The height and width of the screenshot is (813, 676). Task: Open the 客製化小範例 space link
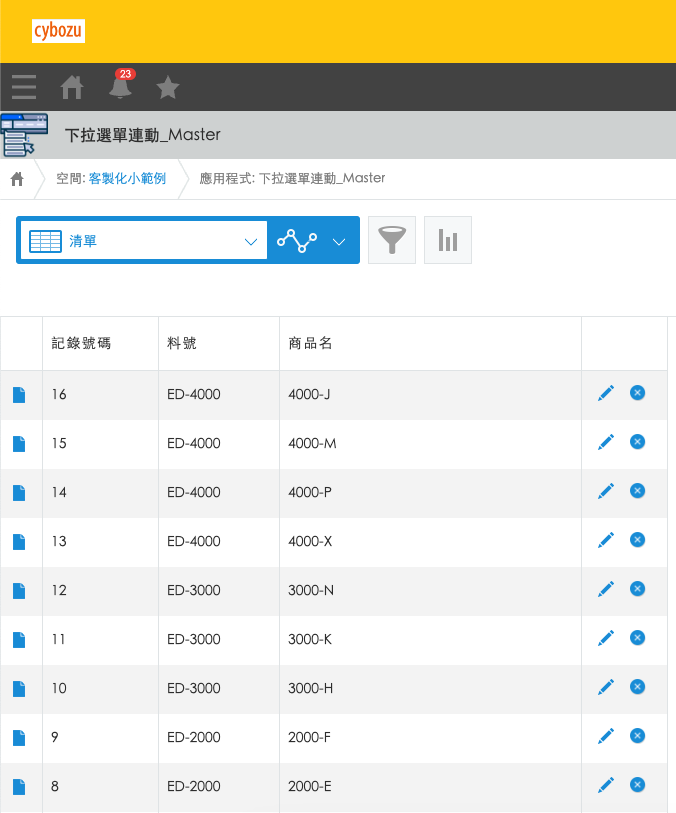127,178
